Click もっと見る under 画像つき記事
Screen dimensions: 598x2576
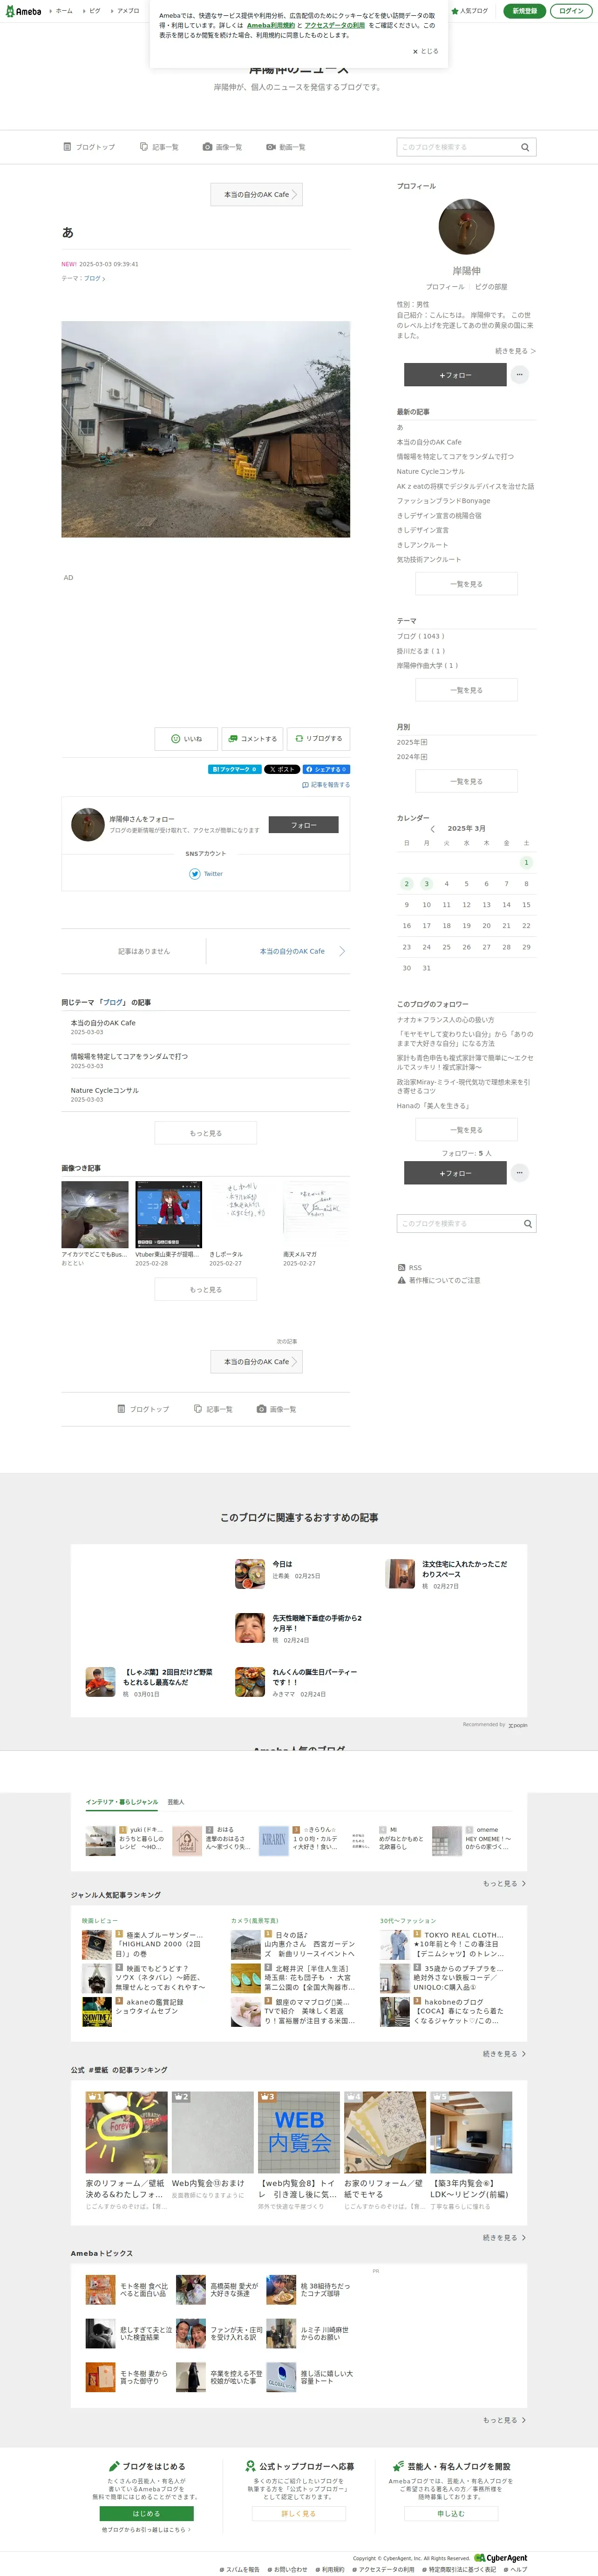(x=205, y=1289)
